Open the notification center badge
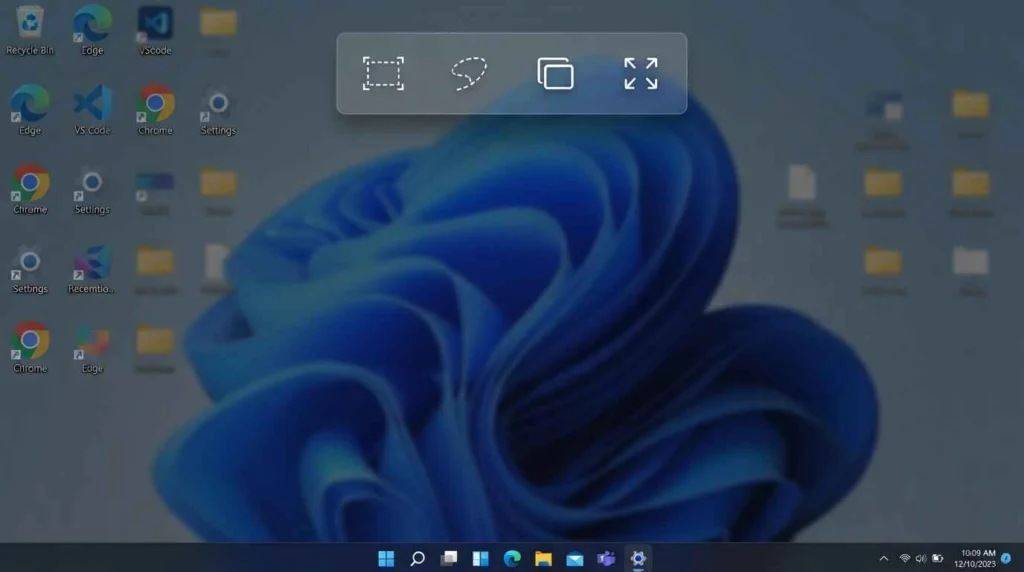The width and height of the screenshot is (1024, 572). 1006,558
